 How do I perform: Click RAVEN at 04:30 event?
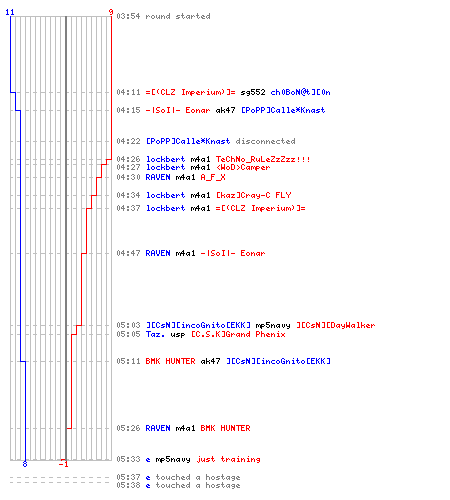click(x=158, y=177)
